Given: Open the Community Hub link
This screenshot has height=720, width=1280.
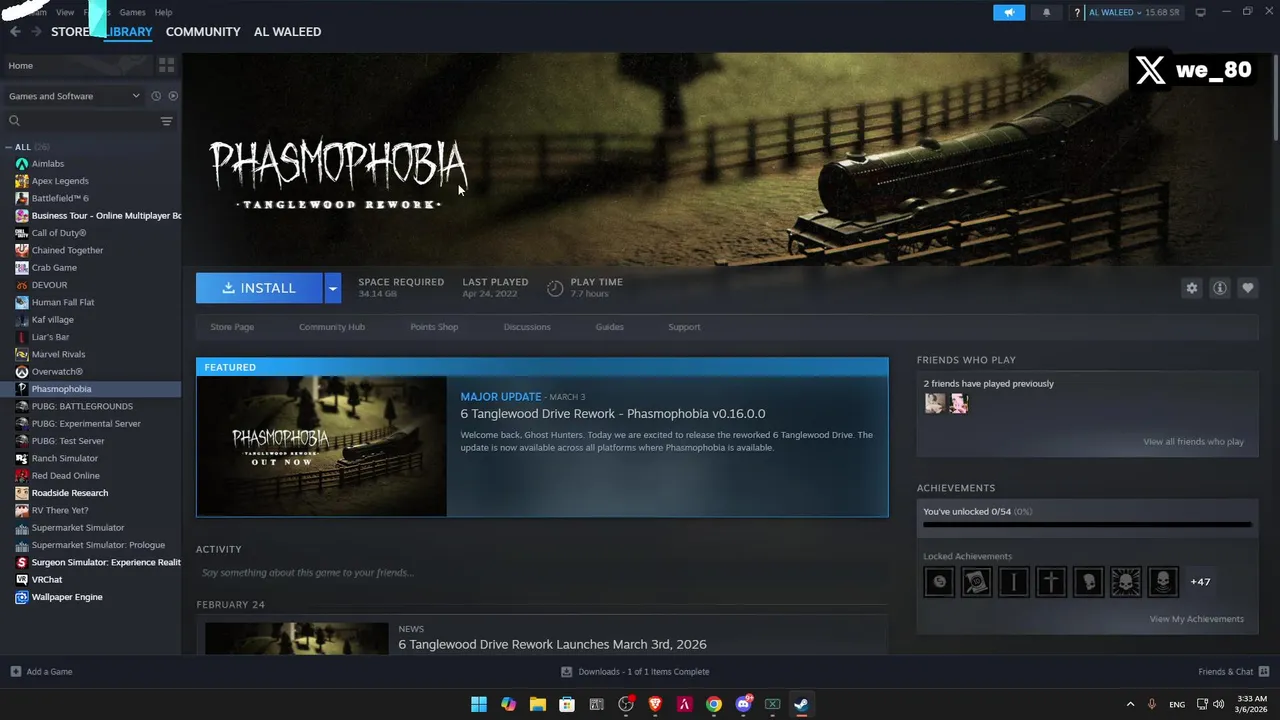Looking at the screenshot, I should pyautogui.click(x=332, y=327).
